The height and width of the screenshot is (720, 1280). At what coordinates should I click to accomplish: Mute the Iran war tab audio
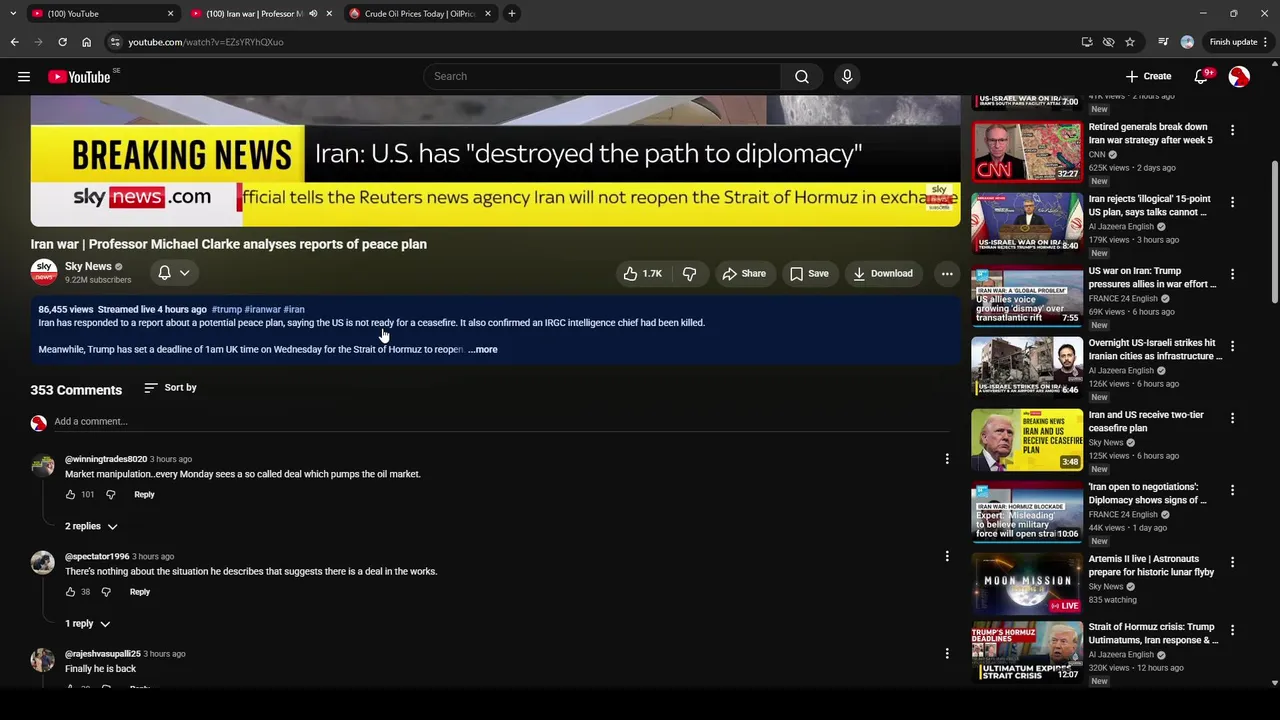314,14
